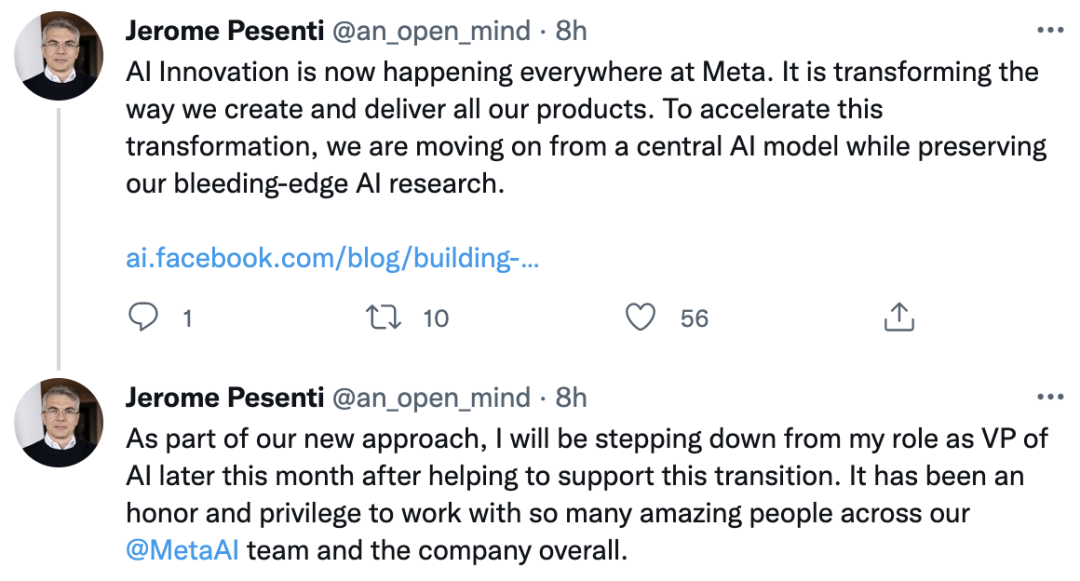Open the 8h timestamp of first tweet
Viewport: 1080px width, 581px height.
tap(571, 31)
